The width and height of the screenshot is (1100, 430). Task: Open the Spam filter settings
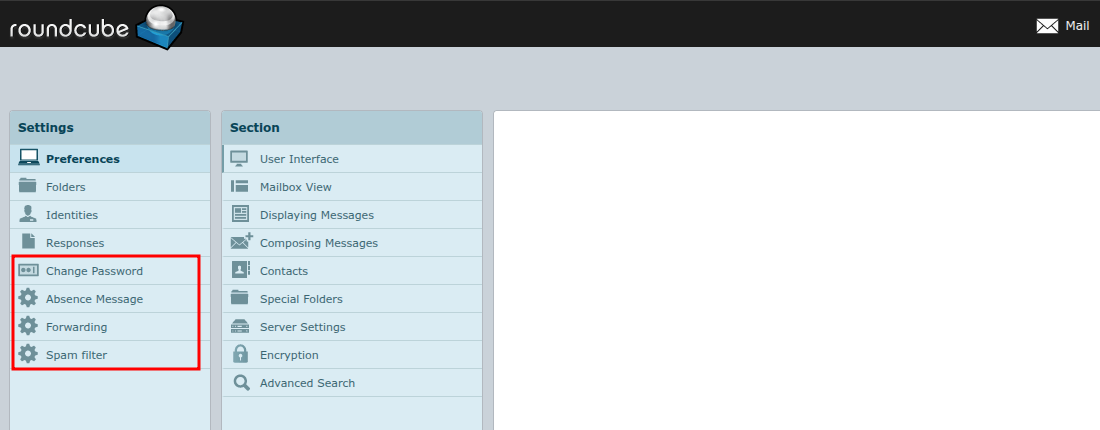76,355
